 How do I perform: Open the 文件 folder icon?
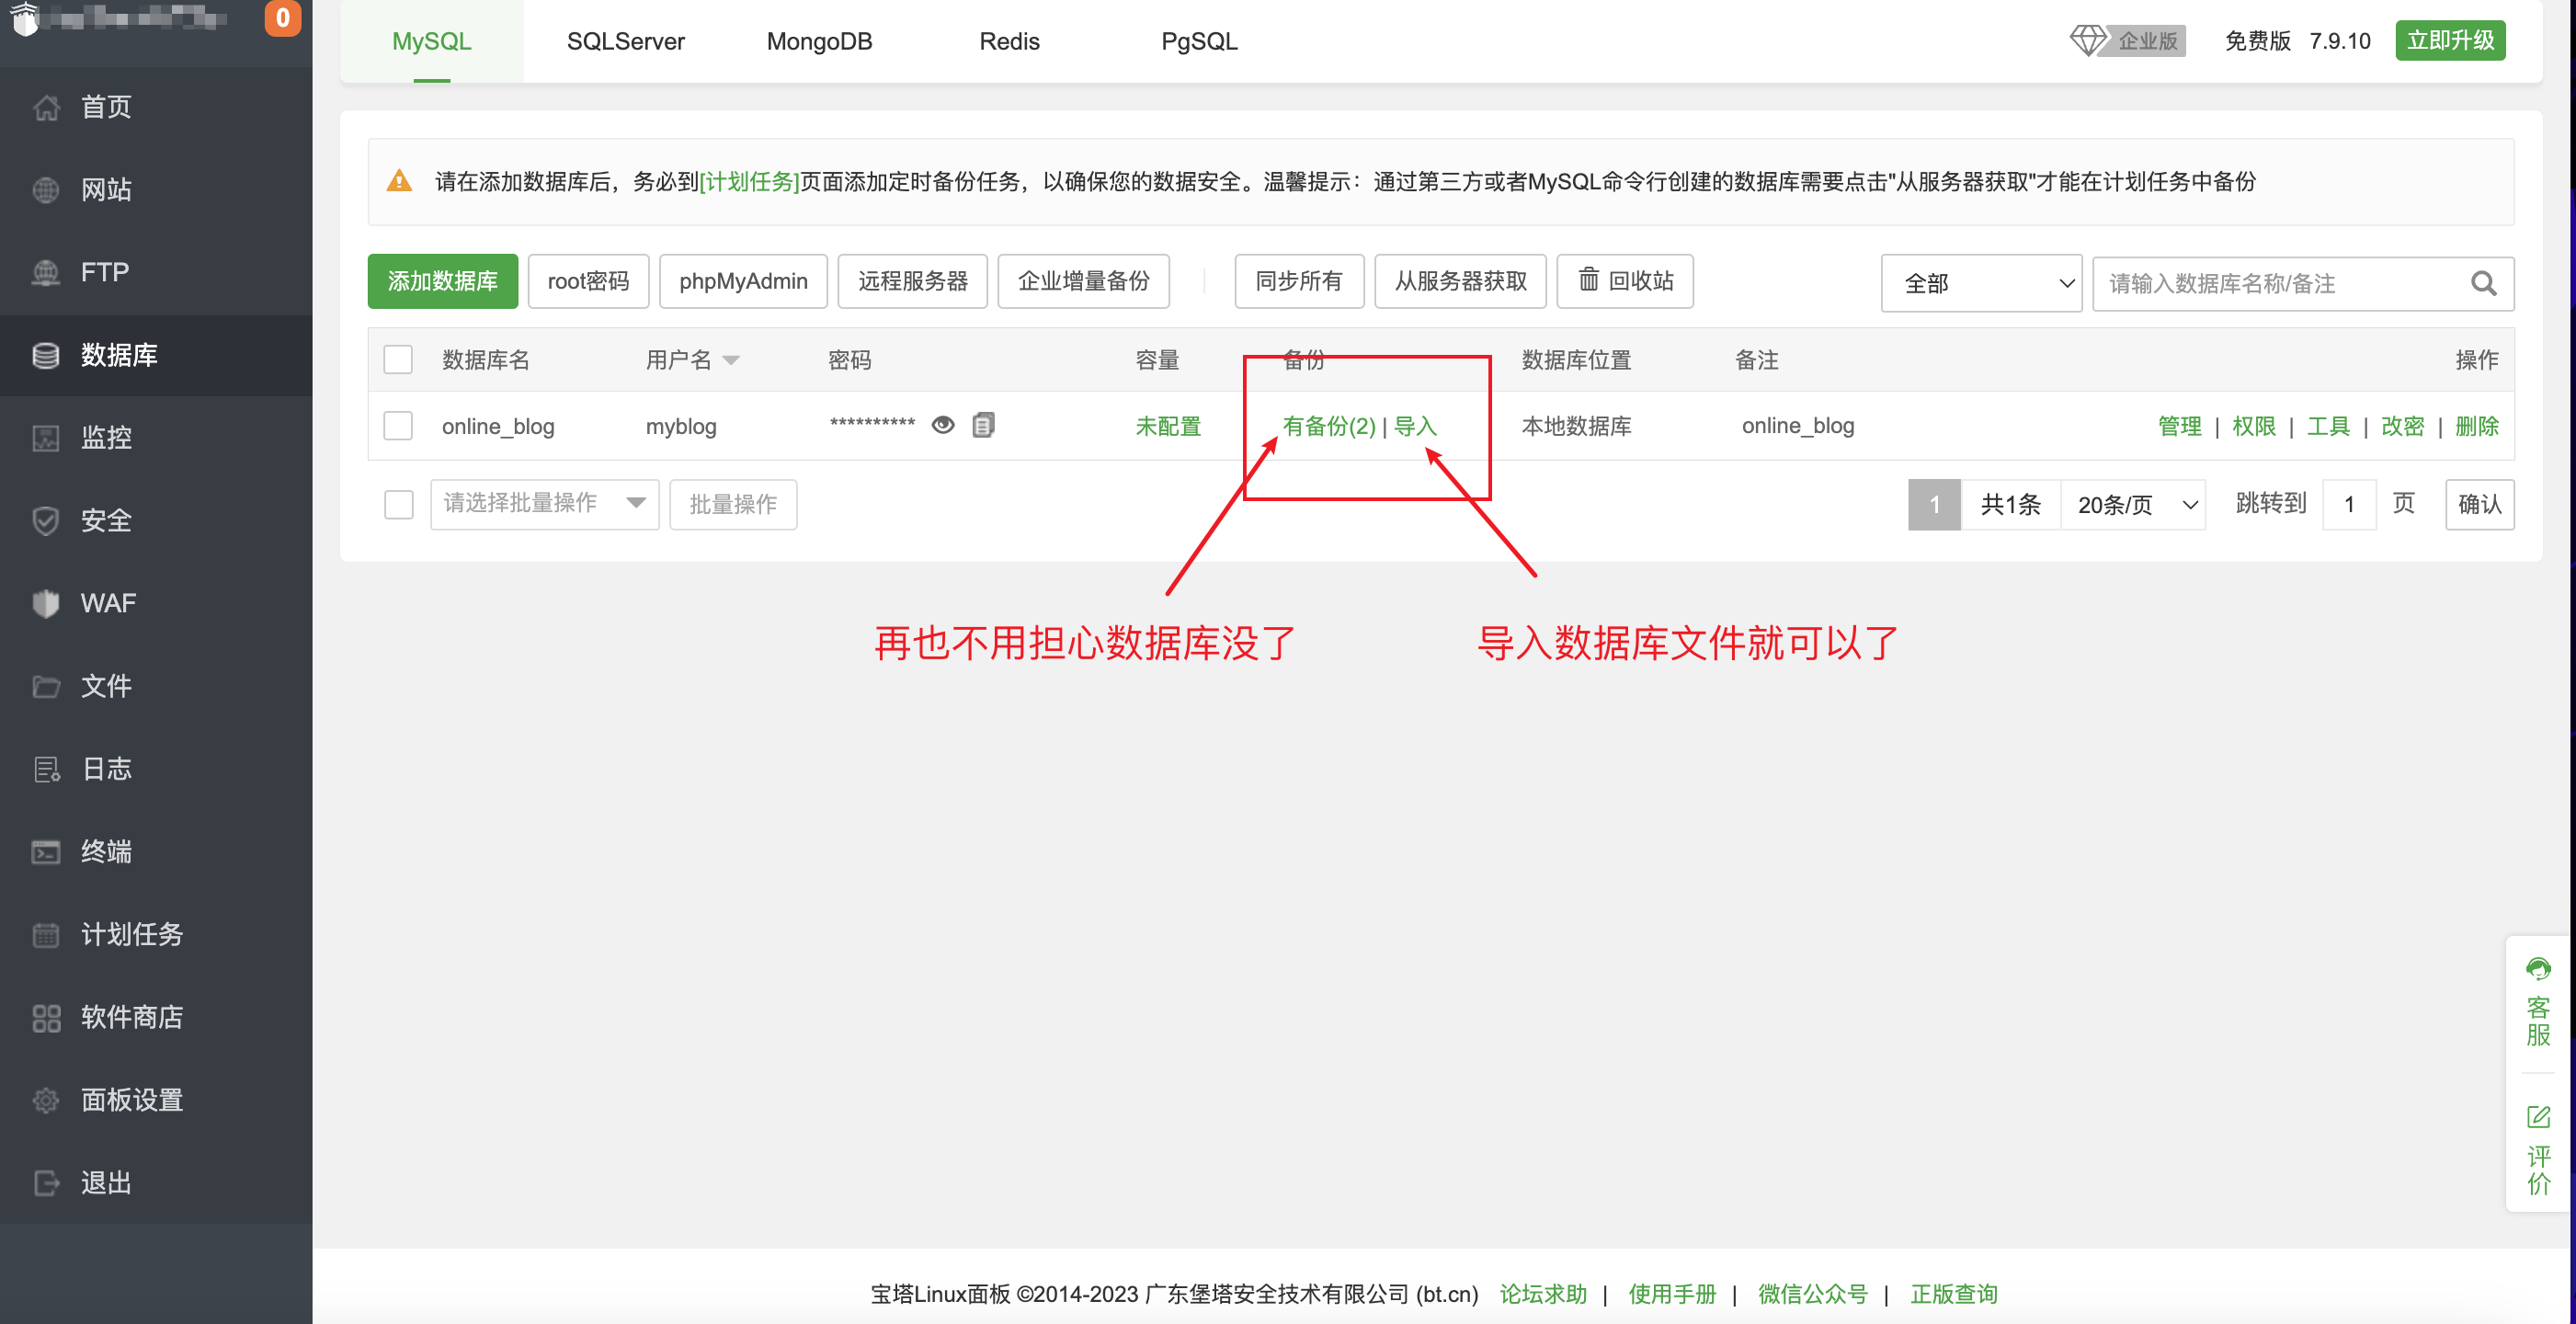click(x=46, y=686)
